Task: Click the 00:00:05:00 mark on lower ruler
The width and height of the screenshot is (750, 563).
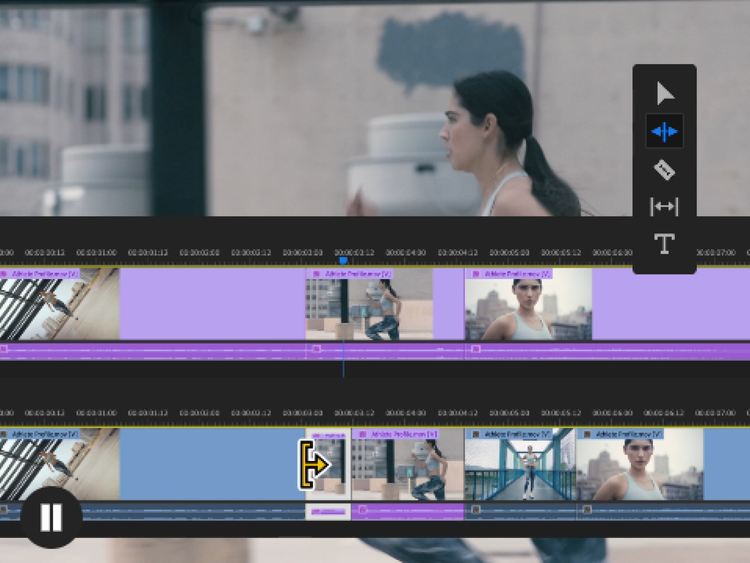Action: (509, 412)
